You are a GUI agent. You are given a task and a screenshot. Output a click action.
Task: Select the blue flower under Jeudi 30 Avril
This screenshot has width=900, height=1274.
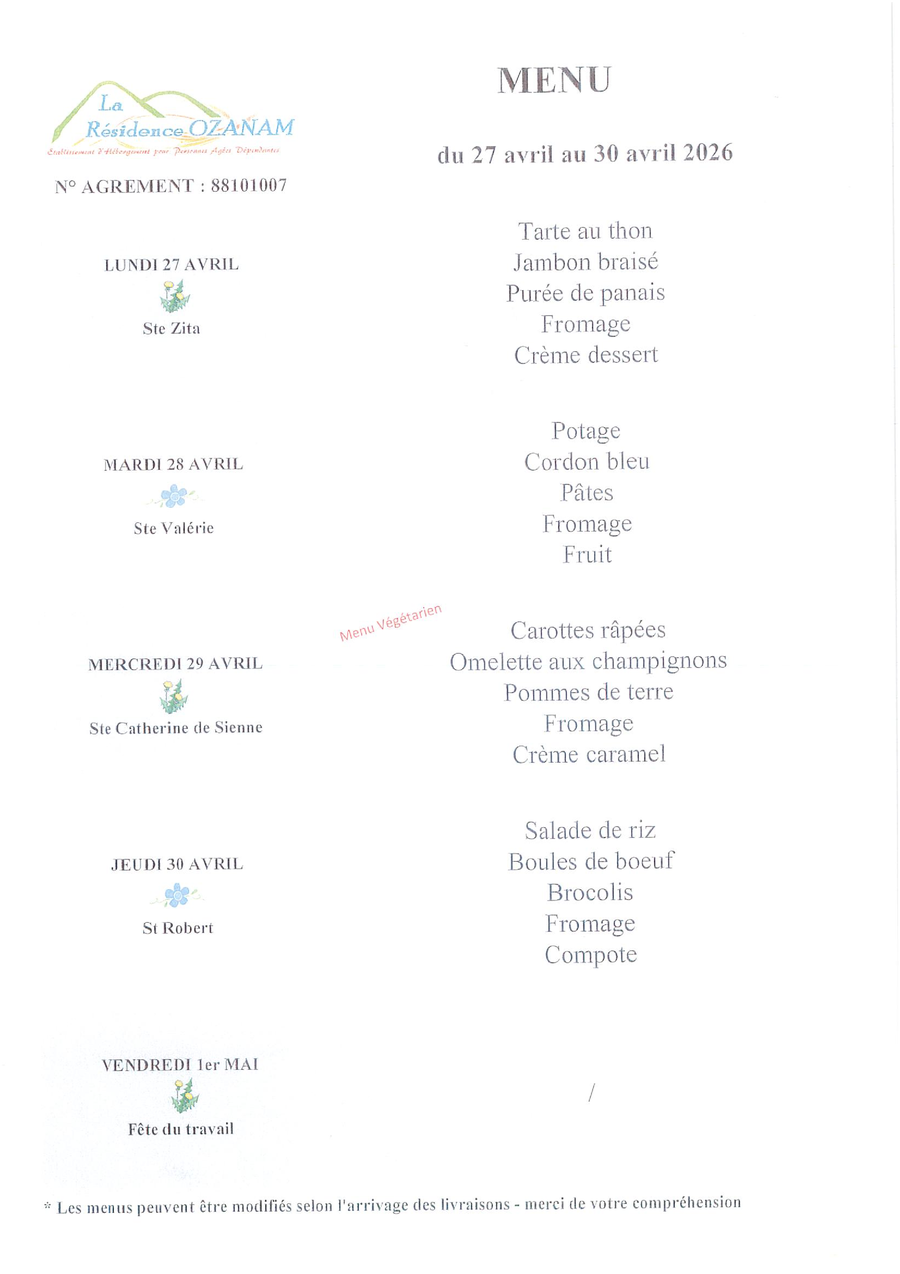[x=177, y=895]
